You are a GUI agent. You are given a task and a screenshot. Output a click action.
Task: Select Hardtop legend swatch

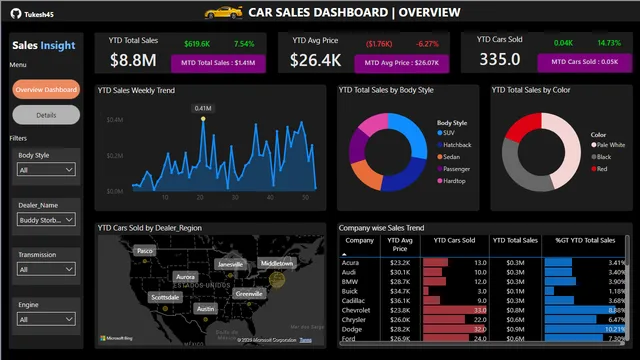(440, 181)
